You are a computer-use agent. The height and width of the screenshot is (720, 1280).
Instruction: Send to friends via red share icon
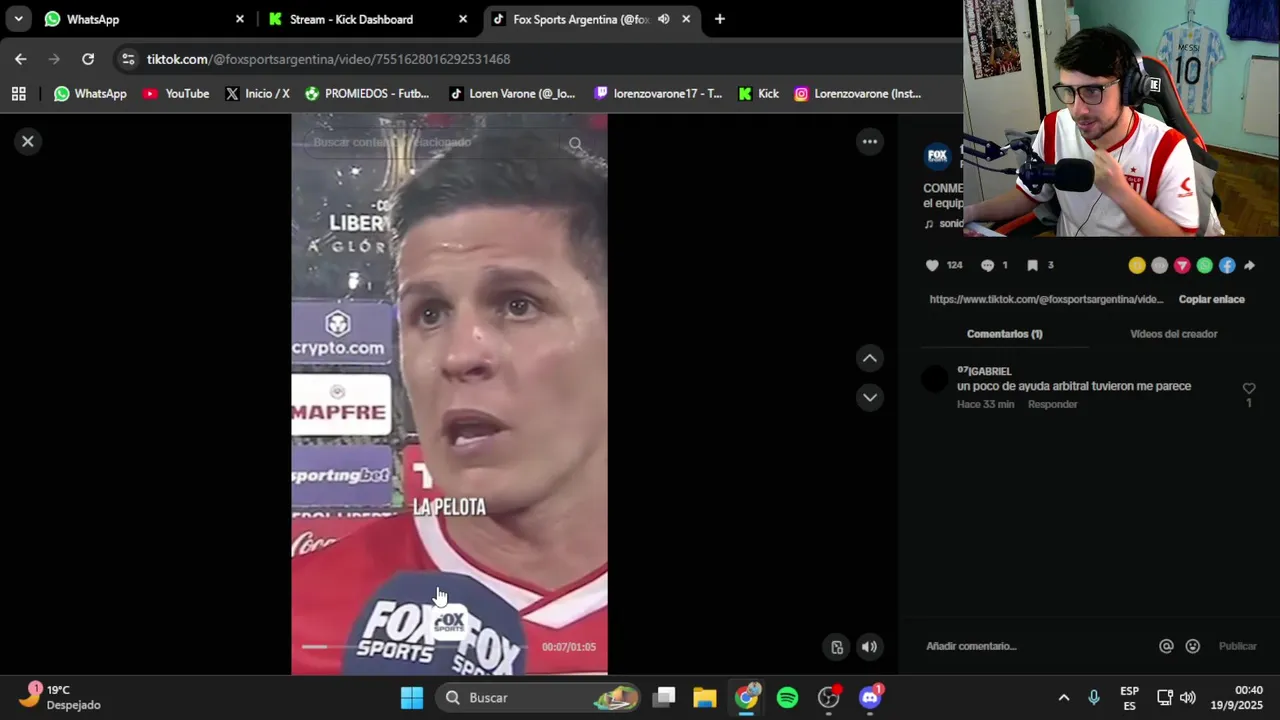tap(1182, 265)
